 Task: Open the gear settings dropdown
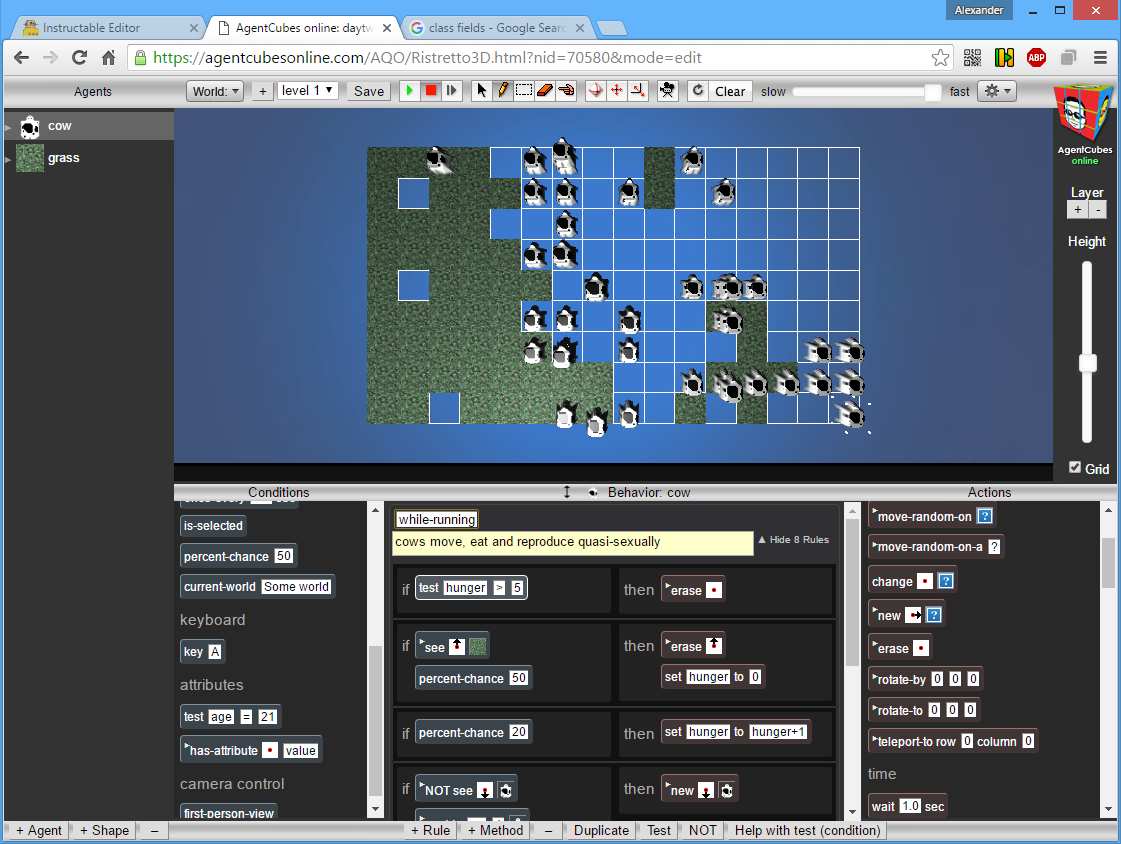click(997, 91)
